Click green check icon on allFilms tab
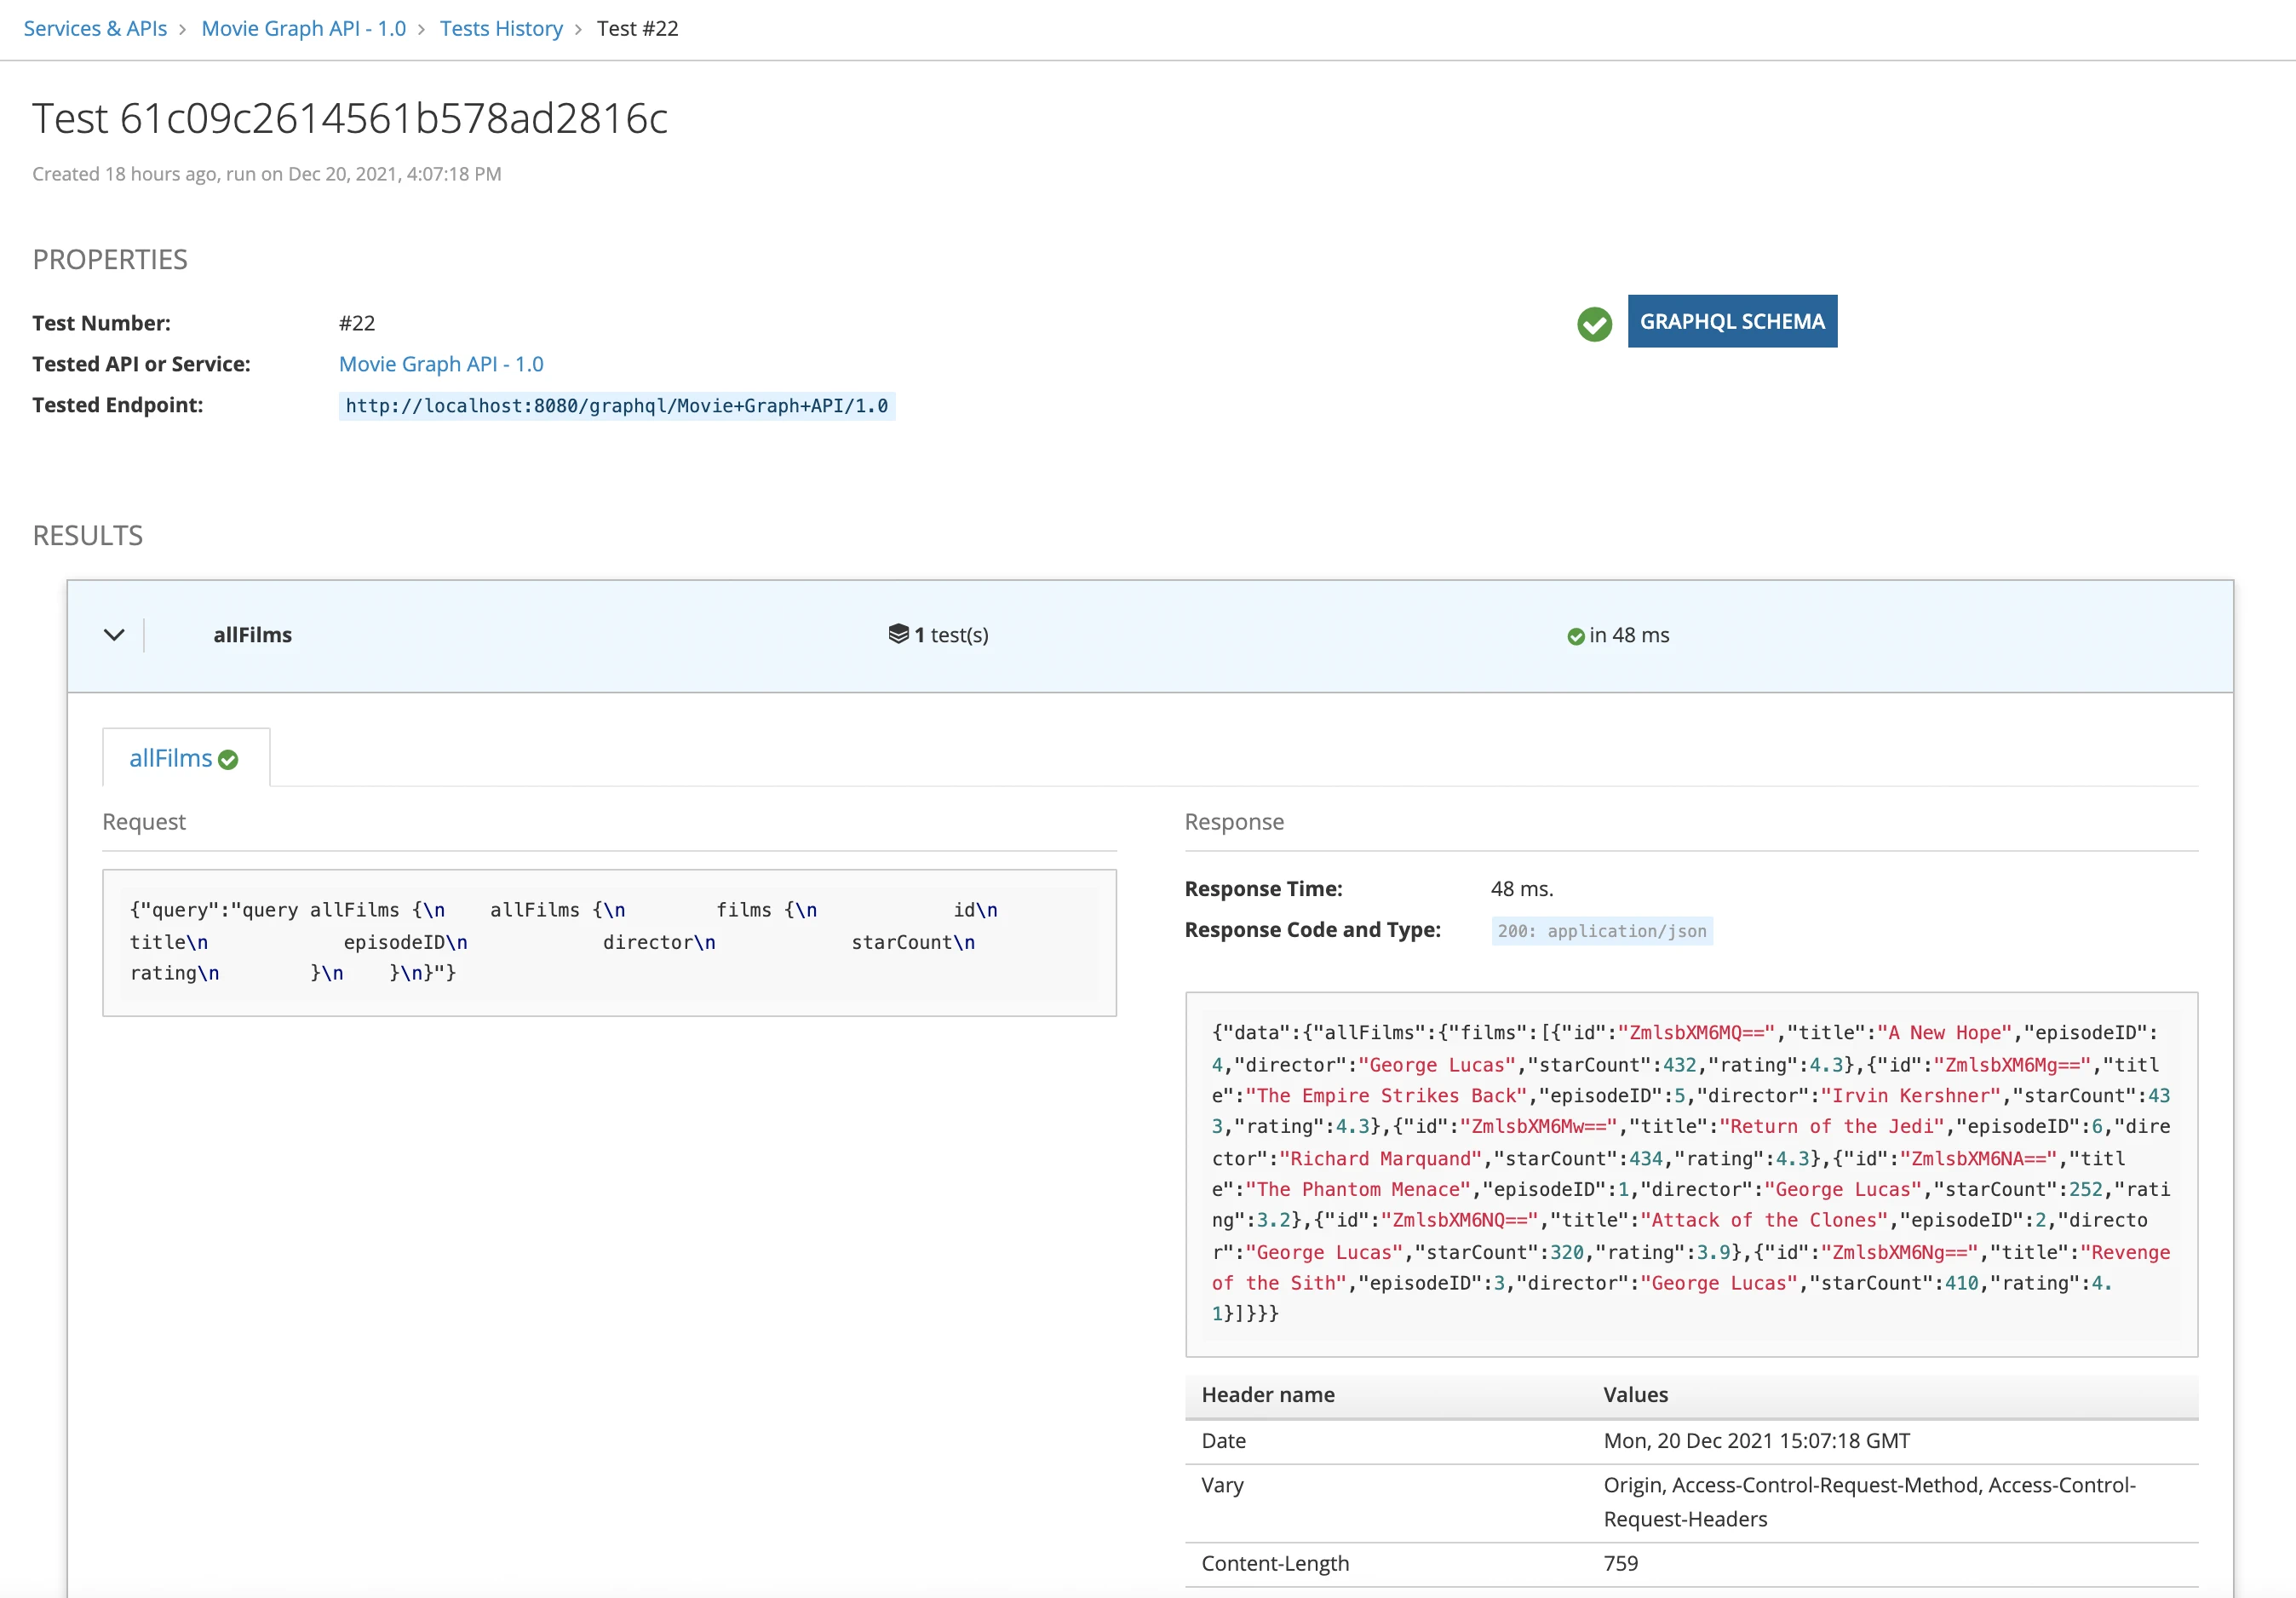The width and height of the screenshot is (2296, 1598). click(x=228, y=760)
